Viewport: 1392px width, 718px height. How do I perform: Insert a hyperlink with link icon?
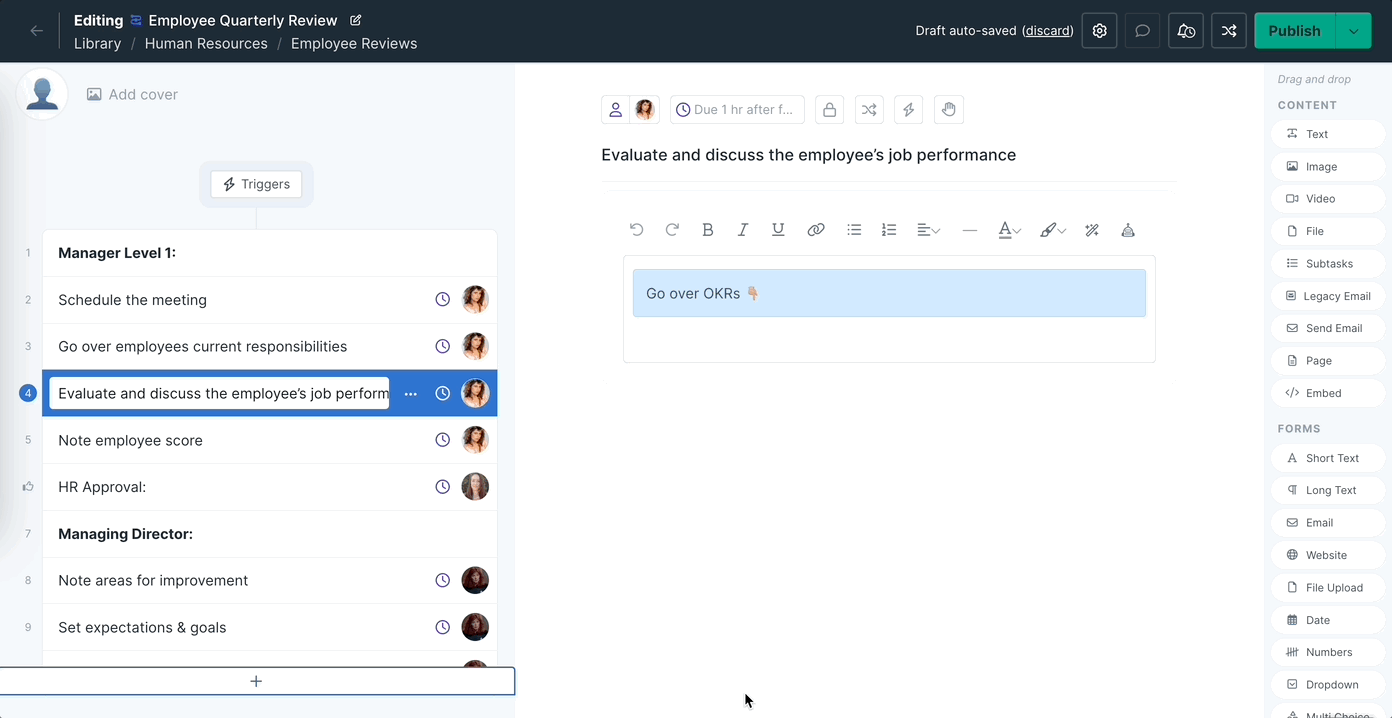click(816, 230)
